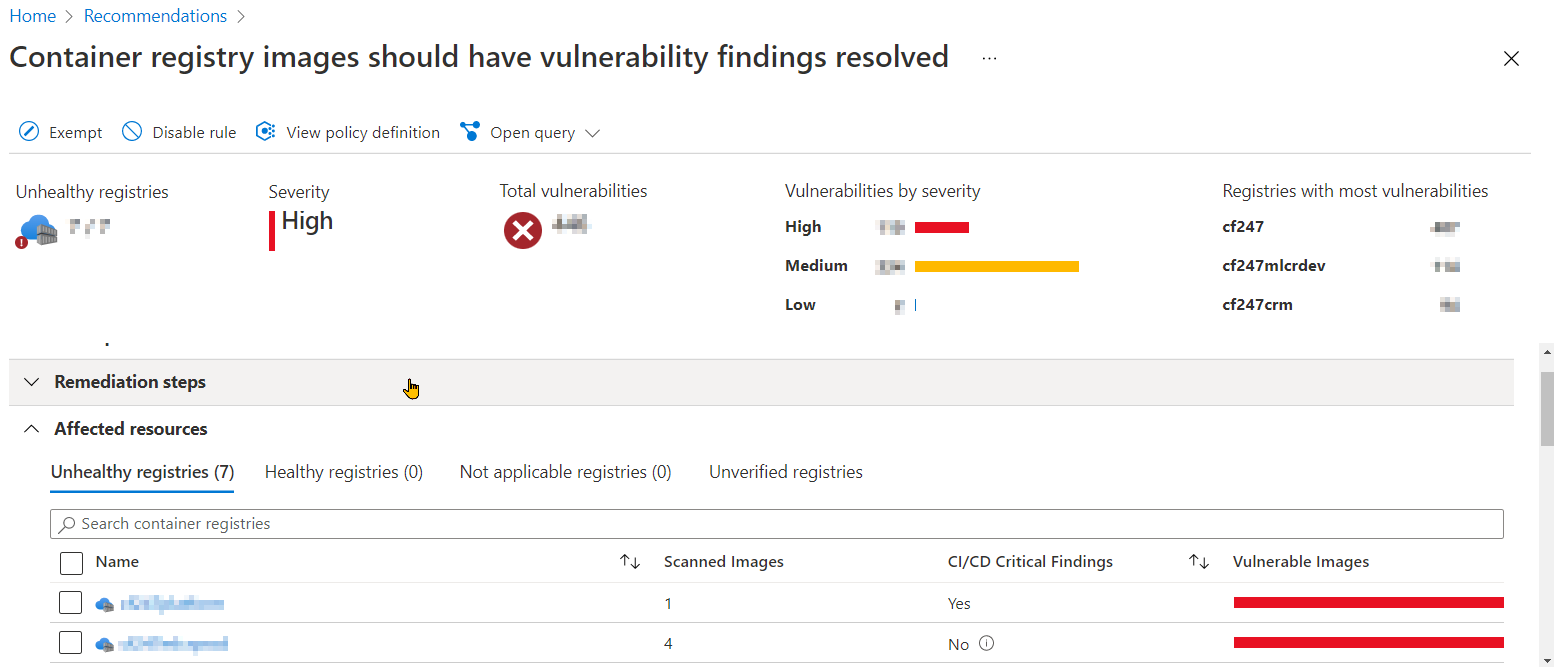The image size is (1554, 667).
Task: Open the ellipsis more options menu
Action: click(989, 59)
